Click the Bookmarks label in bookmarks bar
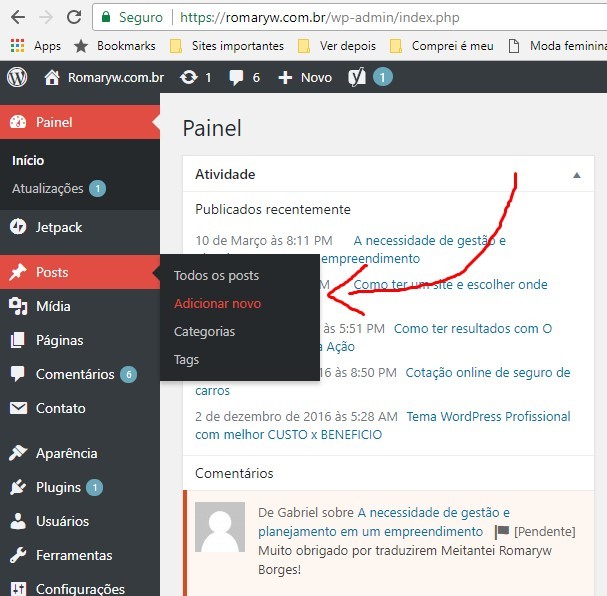The image size is (607, 596). [x=126, y=46]
